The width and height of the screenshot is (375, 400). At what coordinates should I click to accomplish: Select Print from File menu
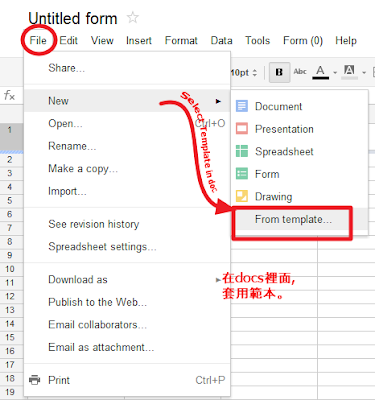tap(127, 380)
